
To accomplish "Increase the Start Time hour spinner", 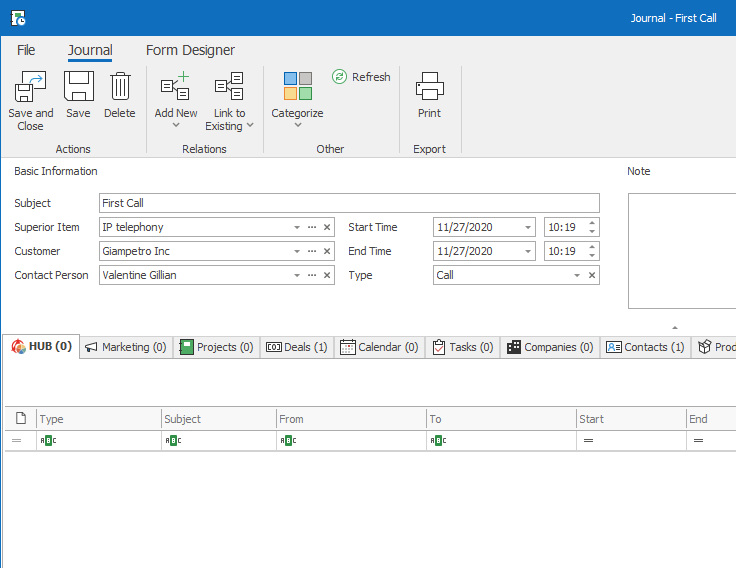I will tap(592, 223).
